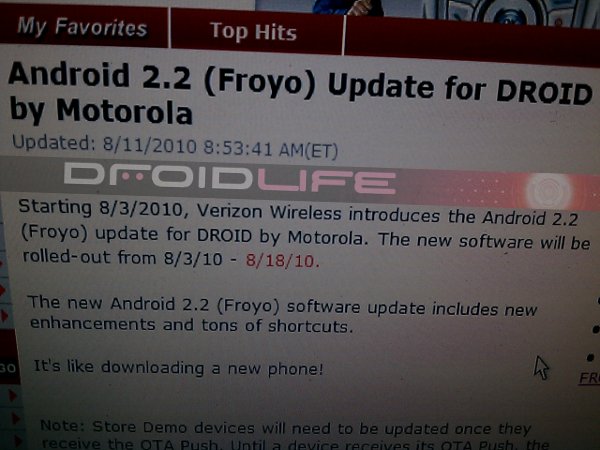600x450 pixels.
Task: Expand the red arrow beside 'Note: Store Demo'
Action: [15, 419]
